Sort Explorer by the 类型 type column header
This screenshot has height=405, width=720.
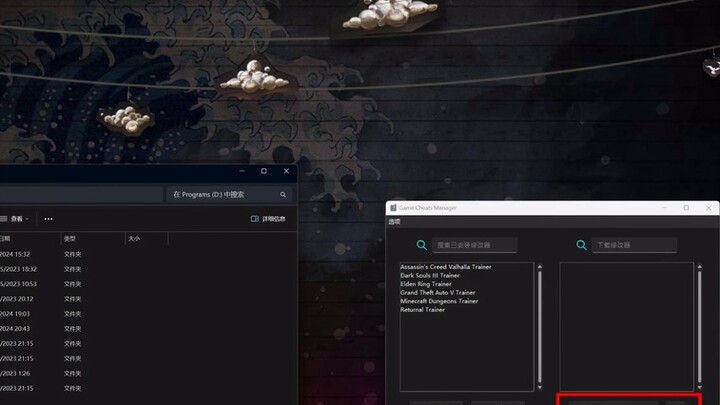[93, 239]
